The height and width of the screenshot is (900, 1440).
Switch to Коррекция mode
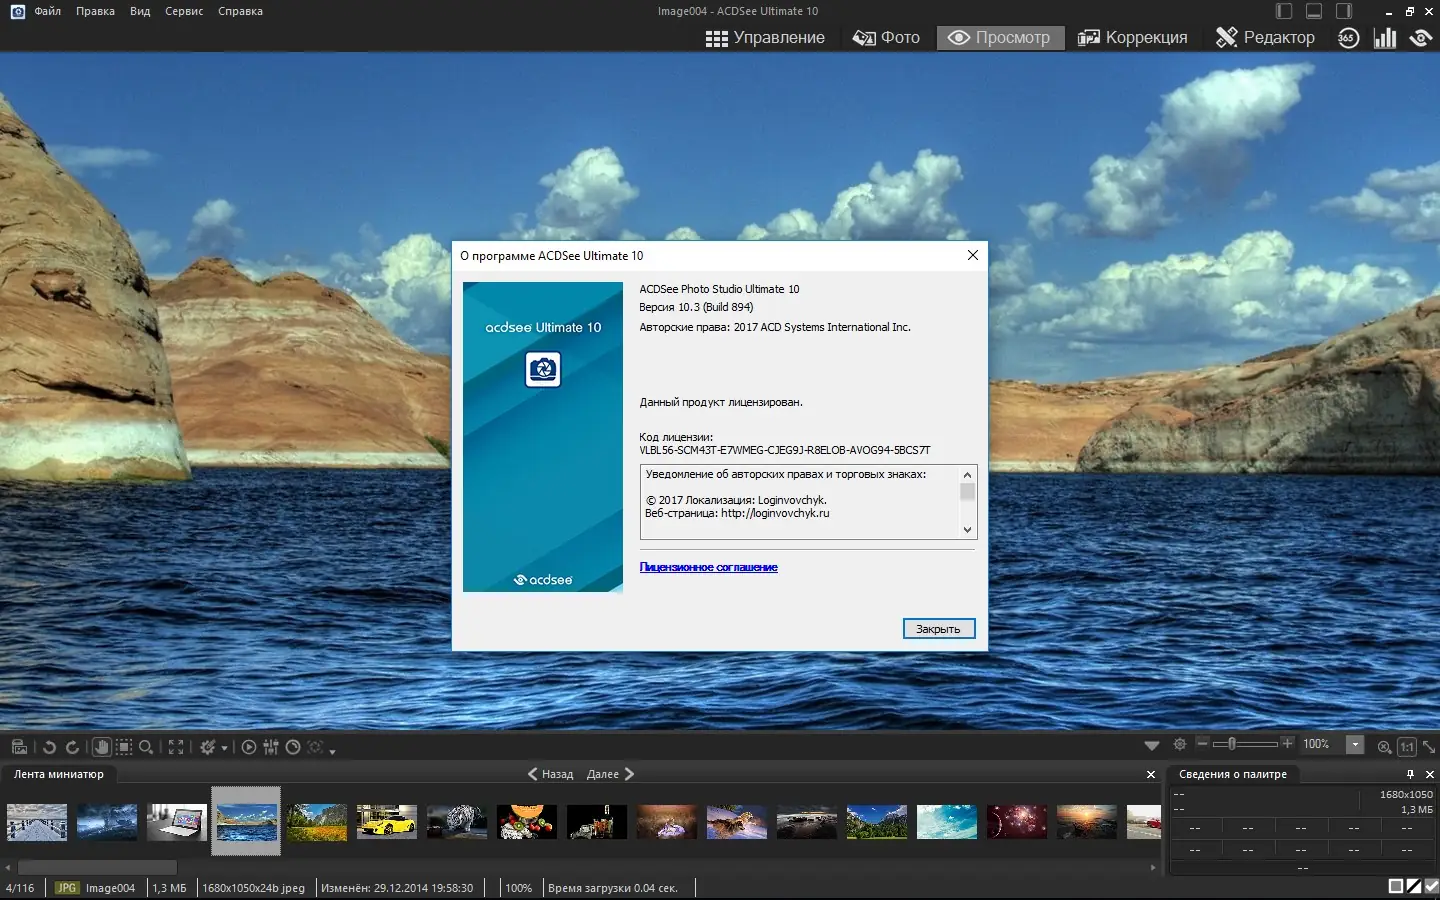click(x=1133, y=38)
